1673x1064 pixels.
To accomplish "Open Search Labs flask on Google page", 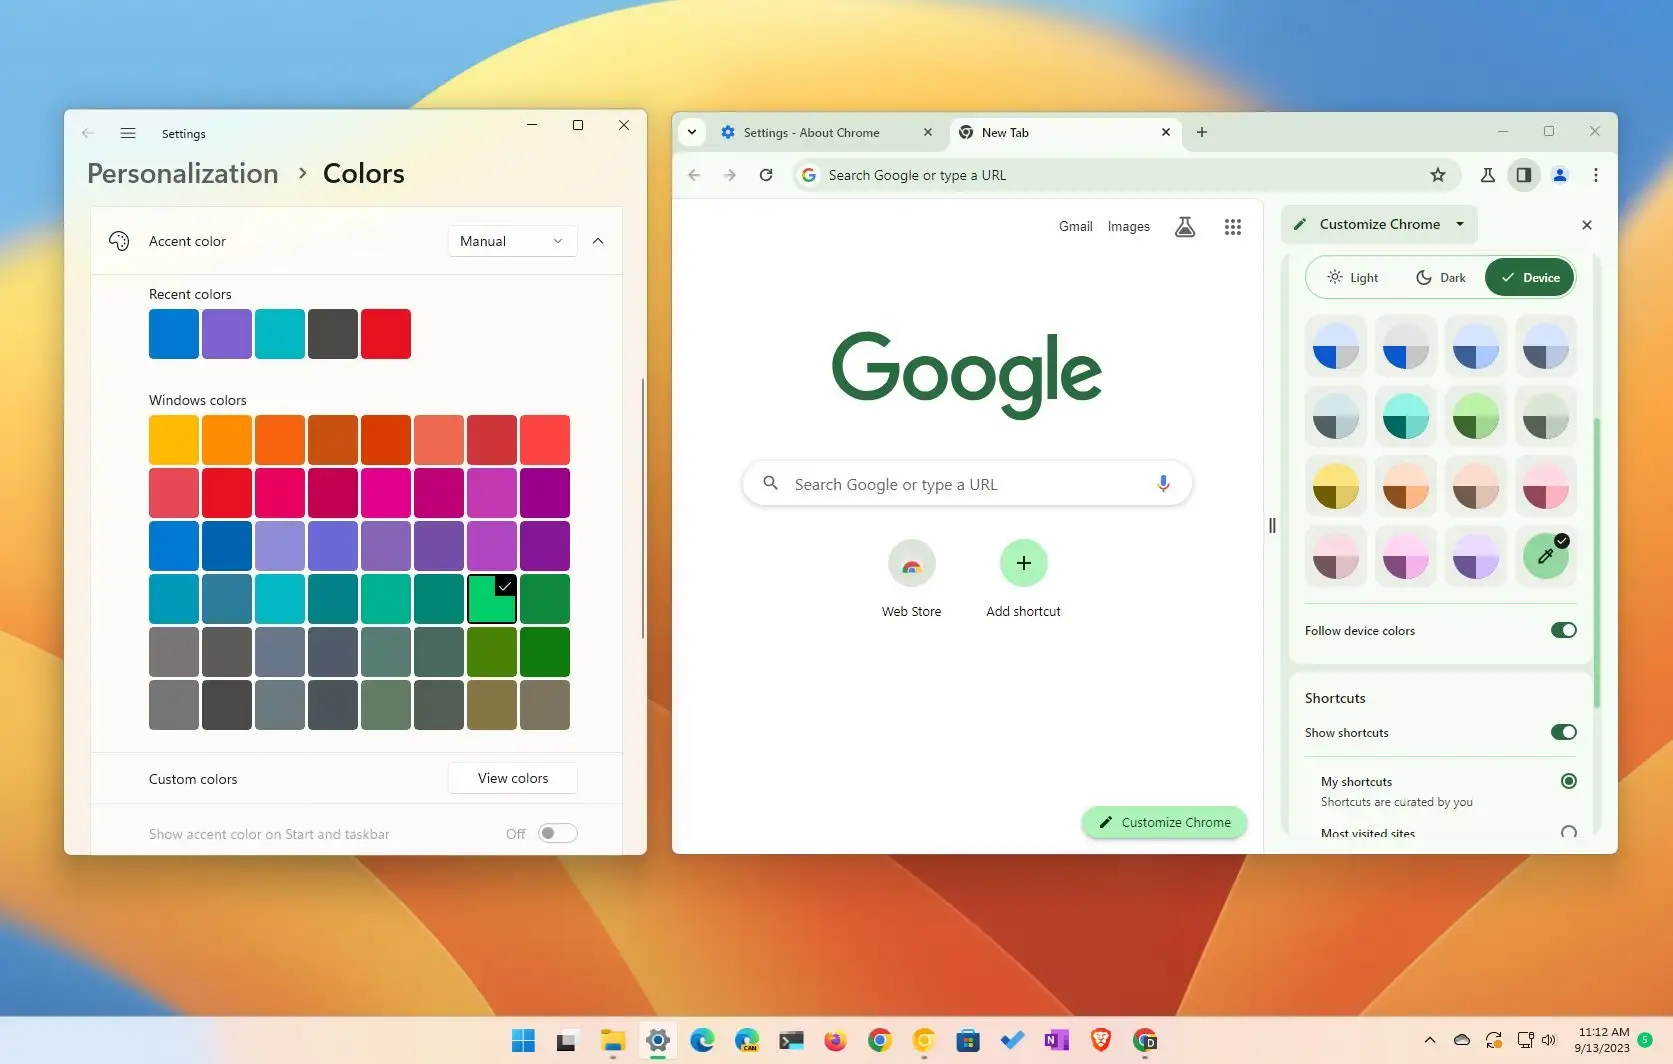I will tap(1185, 227).
